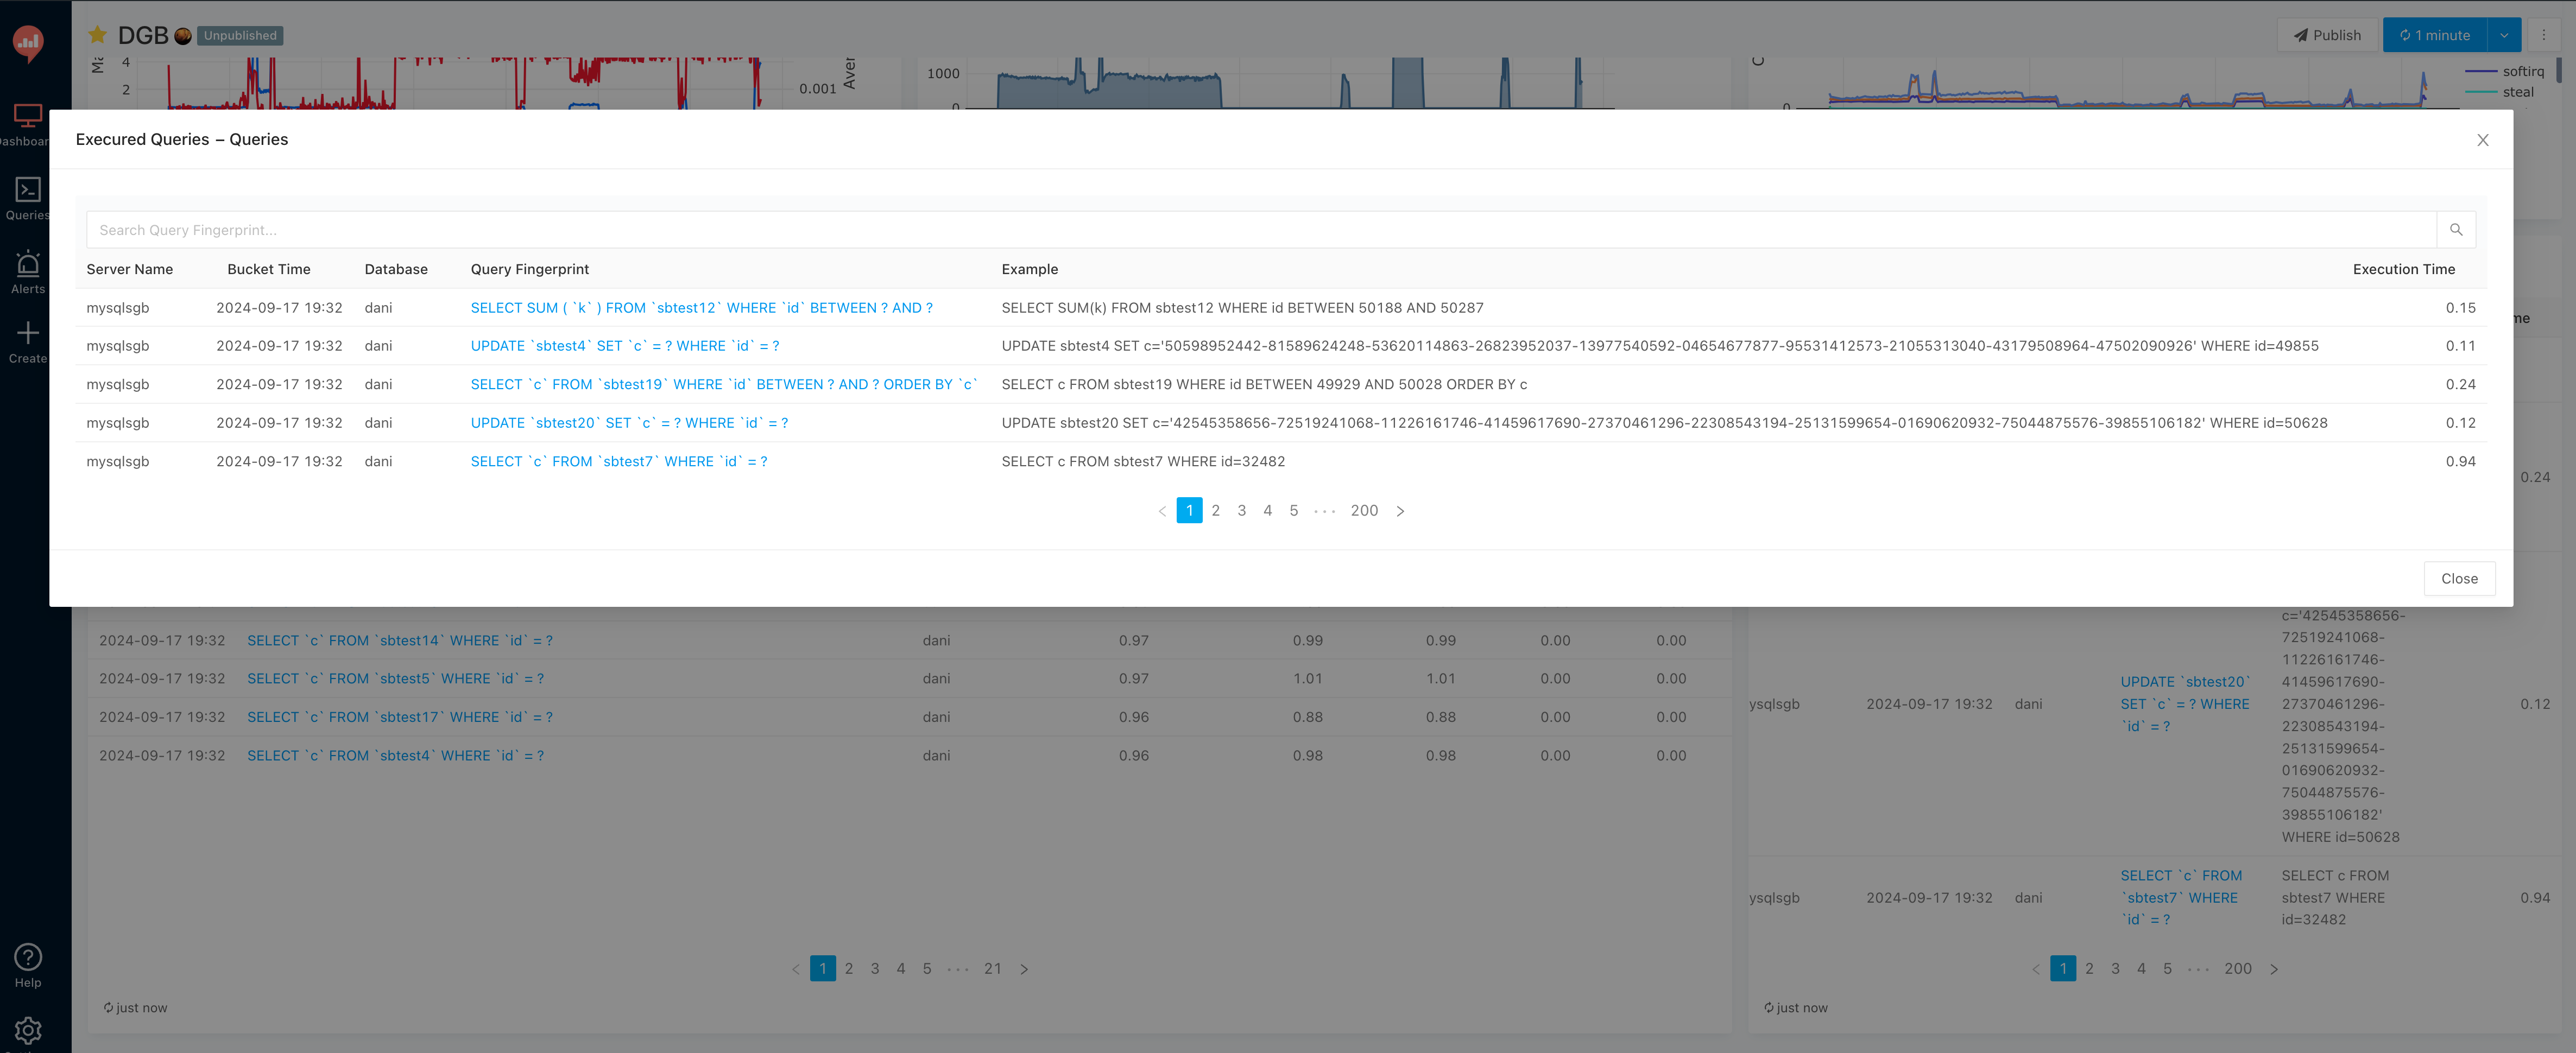The image size is (2576, 1053).
Task: Click the DGB owner avatar image
Action: pos(183,36)
